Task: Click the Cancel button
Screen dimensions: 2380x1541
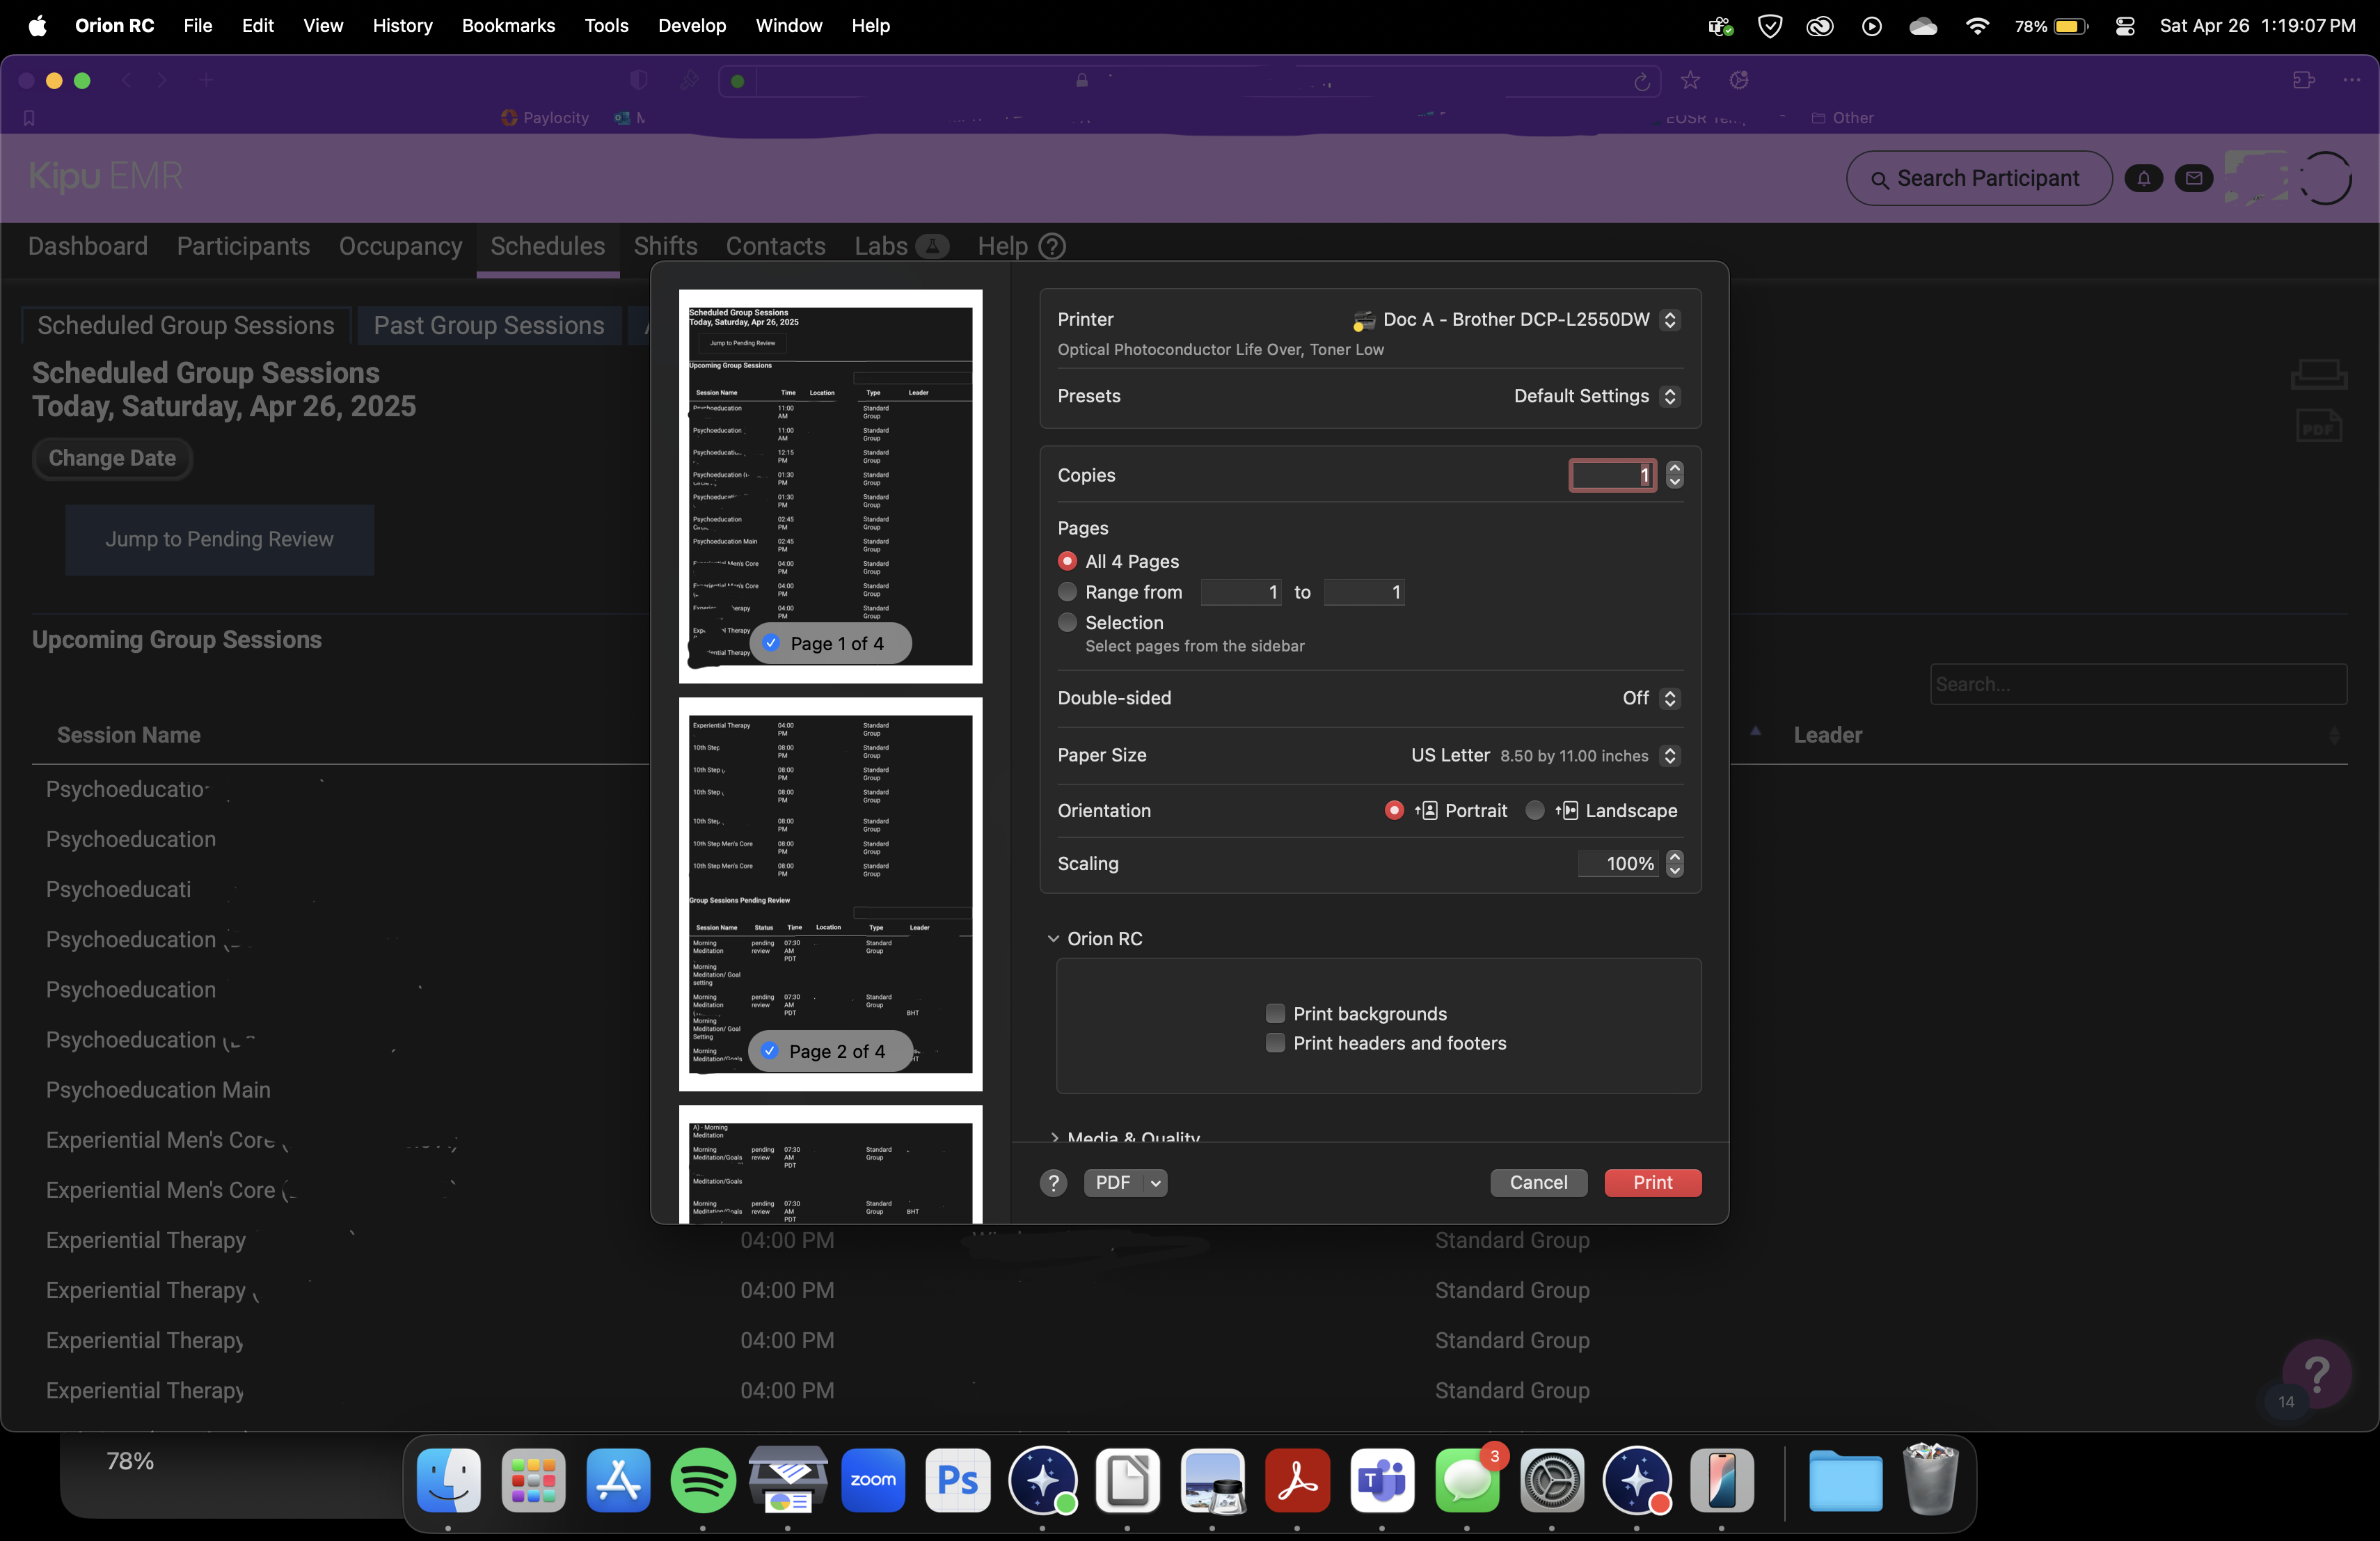Action: click(1537, 1183)
